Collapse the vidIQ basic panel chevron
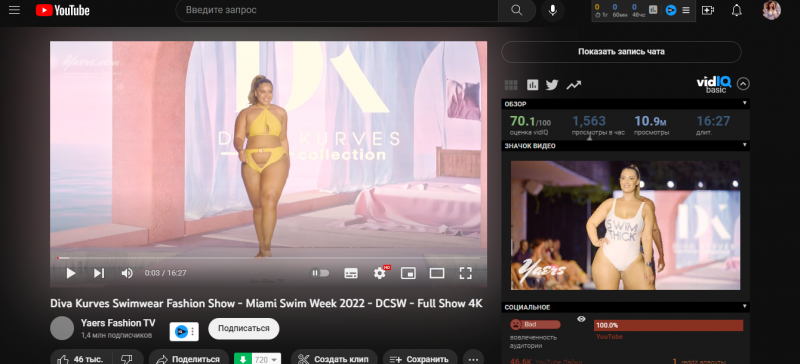The height and width of the screenshot is (364, 800). click(743, 84)
